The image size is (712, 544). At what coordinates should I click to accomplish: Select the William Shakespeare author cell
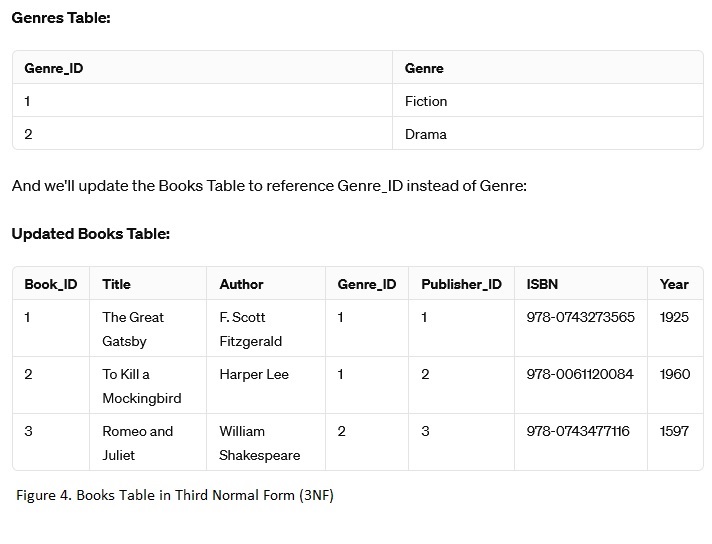coord(259,443)
